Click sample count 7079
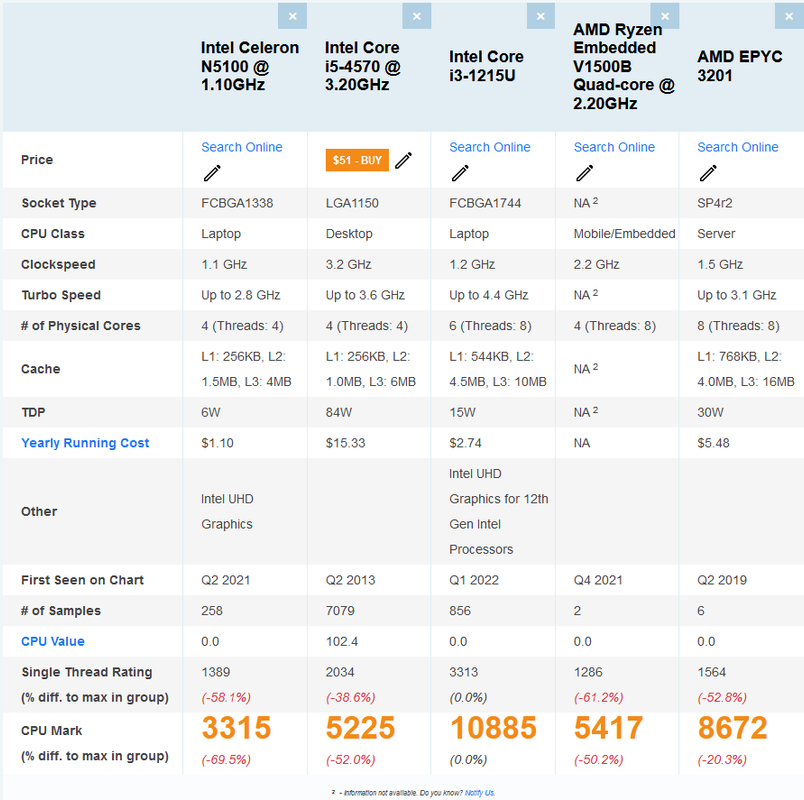This screenshot has height=800, width=804. (340, 611)
